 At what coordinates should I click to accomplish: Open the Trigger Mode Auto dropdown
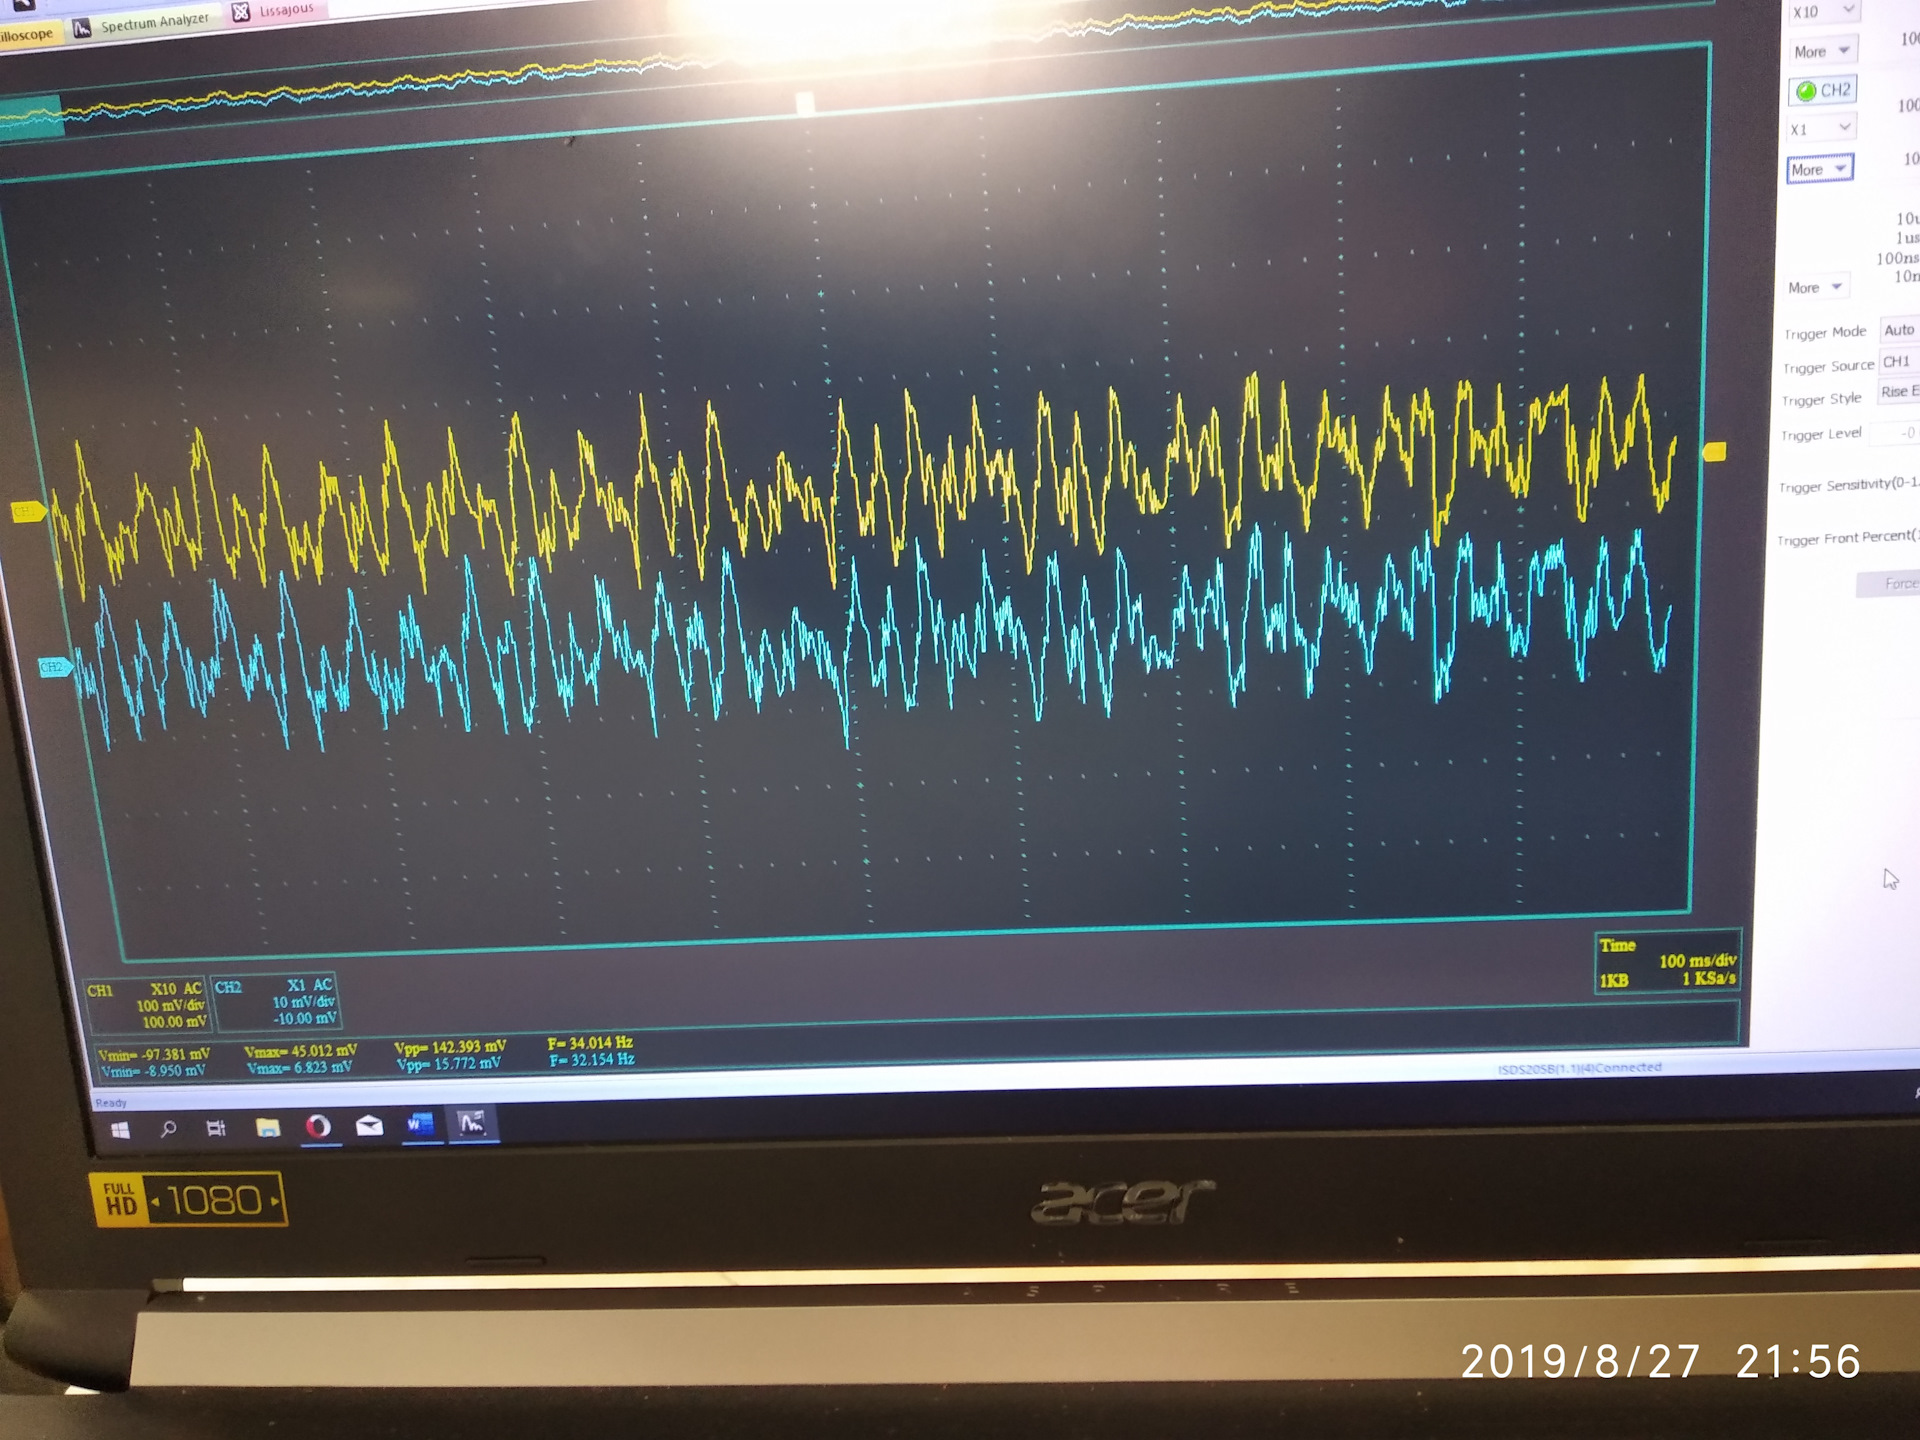coord(1900,330)
